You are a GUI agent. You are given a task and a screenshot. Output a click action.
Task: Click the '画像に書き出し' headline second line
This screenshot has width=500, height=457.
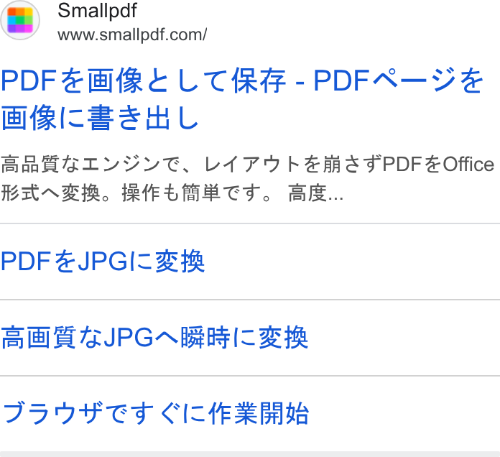point(100,118)
